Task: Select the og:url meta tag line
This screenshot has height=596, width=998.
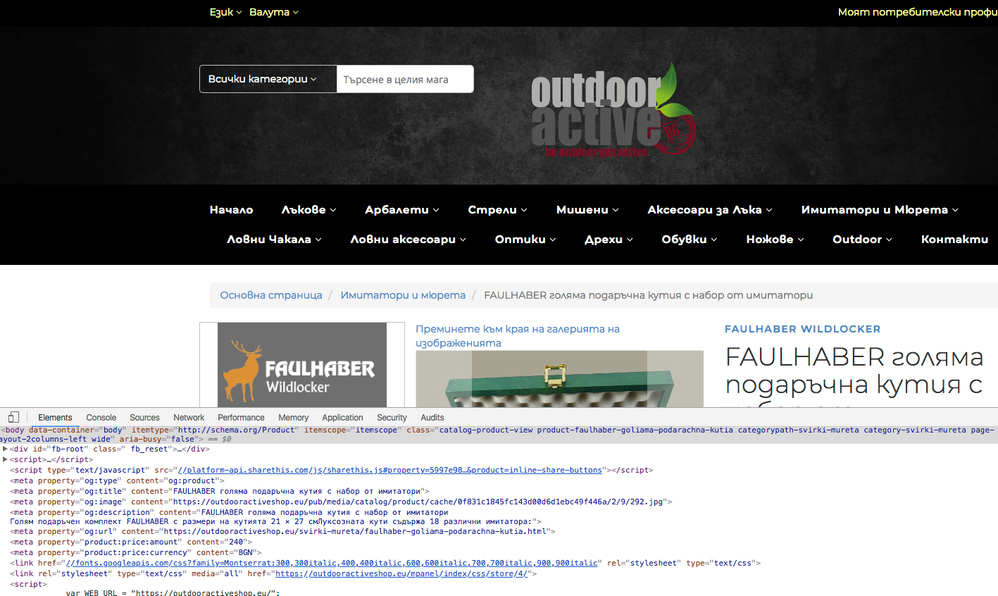Action: (x=283, y=531)
